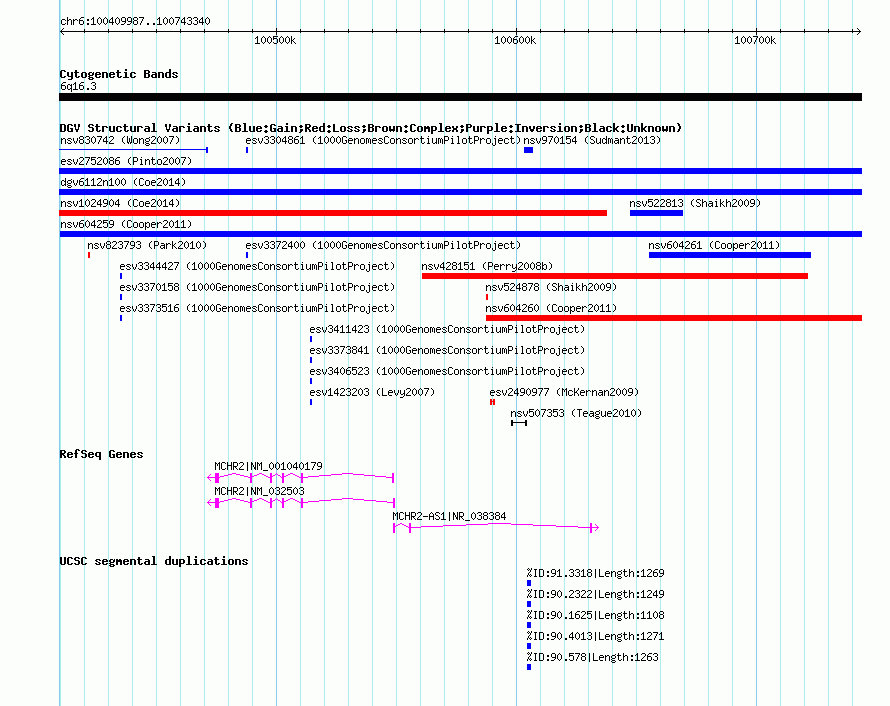This screenshot has width=890, height=706.
Task: Select the RefSeq Genes track title
Action: 102,454
